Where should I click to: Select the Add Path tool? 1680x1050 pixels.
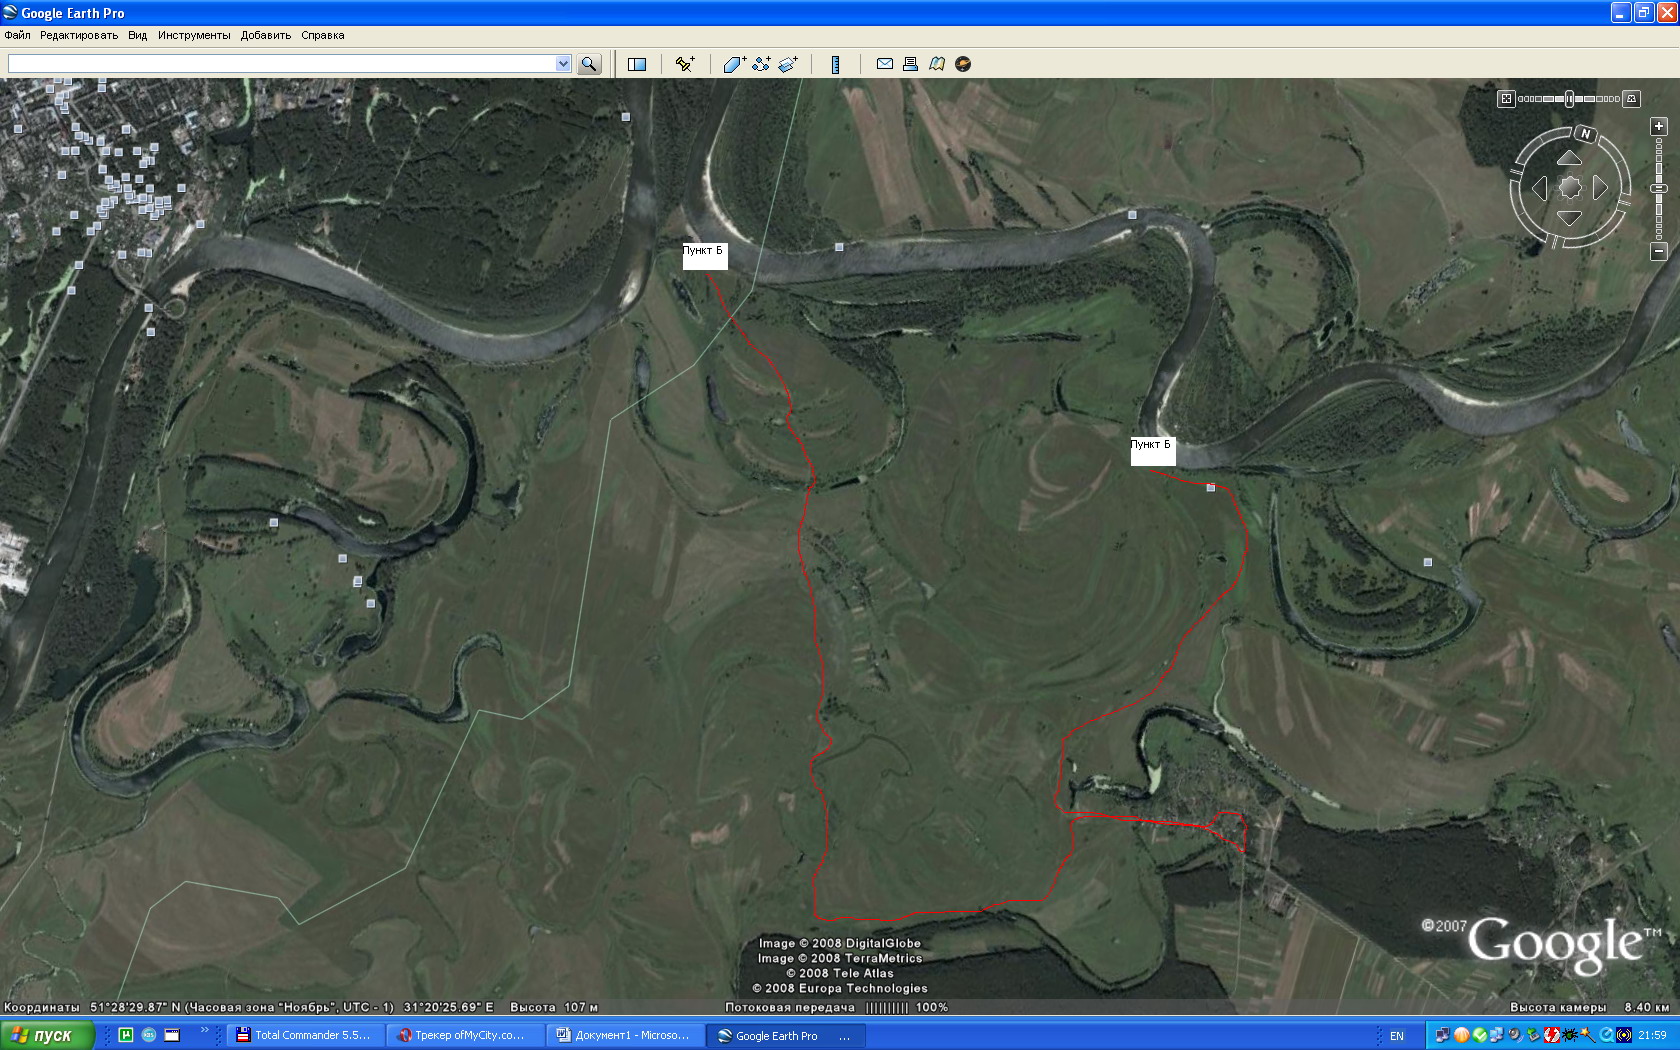click(762, 64)
